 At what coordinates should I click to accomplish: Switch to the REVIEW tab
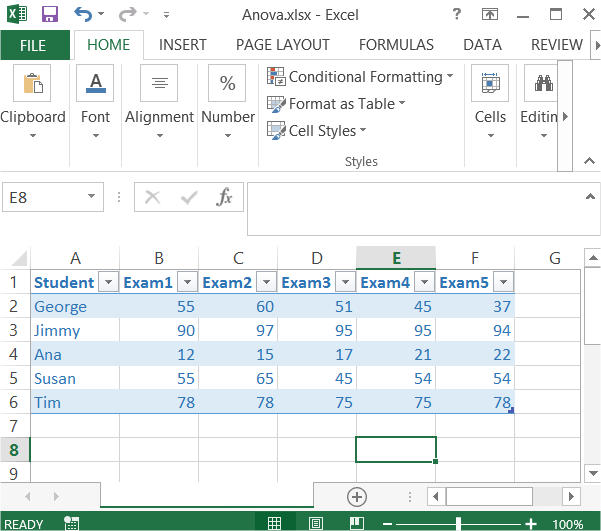pos(557,45)
